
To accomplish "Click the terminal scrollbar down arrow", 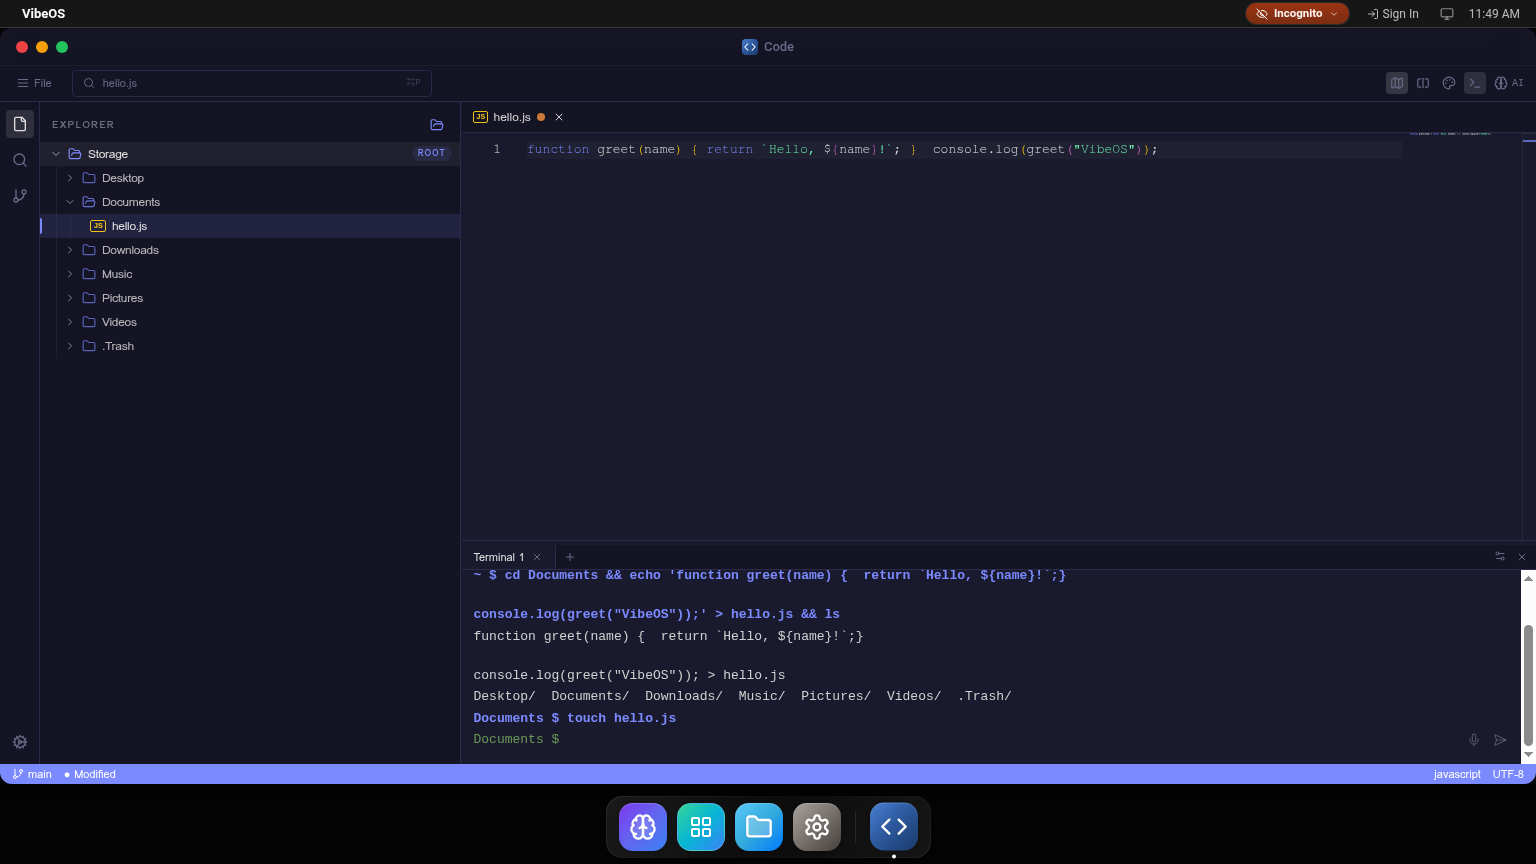I will [1528, 754].
